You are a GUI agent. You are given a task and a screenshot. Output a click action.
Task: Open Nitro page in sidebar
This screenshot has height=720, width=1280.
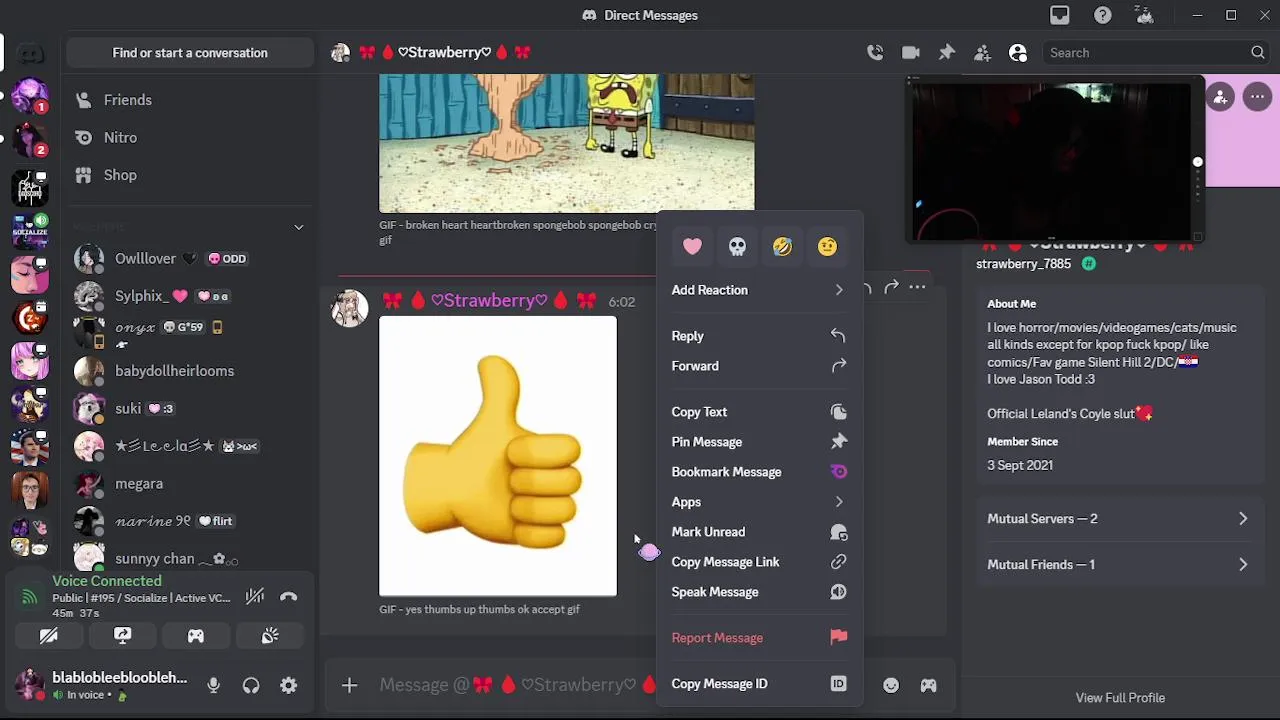(190, 138)
